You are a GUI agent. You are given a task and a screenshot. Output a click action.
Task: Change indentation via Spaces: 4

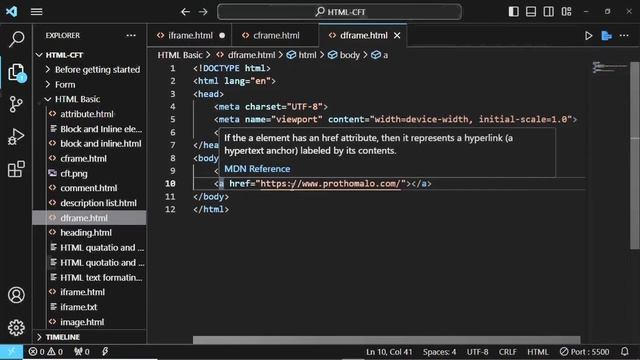point(439,352)
